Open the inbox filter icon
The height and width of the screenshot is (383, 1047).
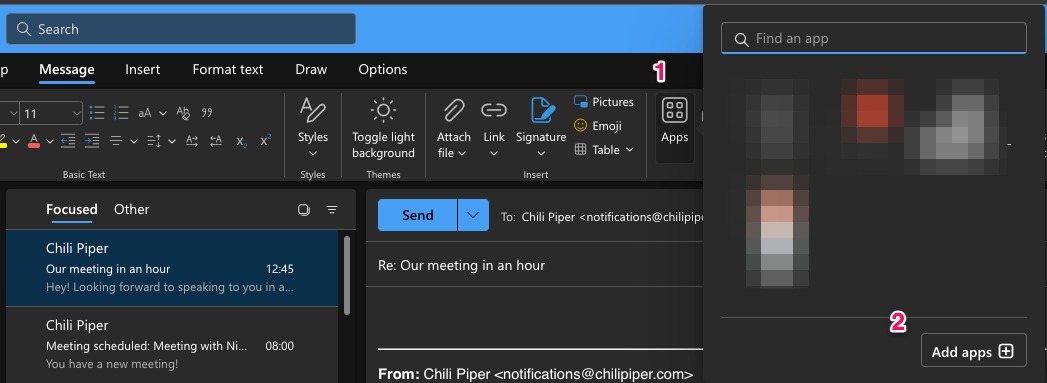[332, 210]
